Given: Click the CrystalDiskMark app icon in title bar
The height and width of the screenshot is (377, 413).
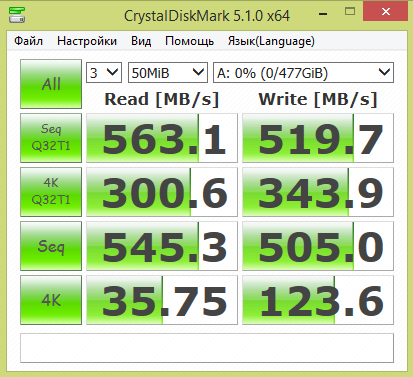Looking at the screenshot, I should (x=17, y=15).
